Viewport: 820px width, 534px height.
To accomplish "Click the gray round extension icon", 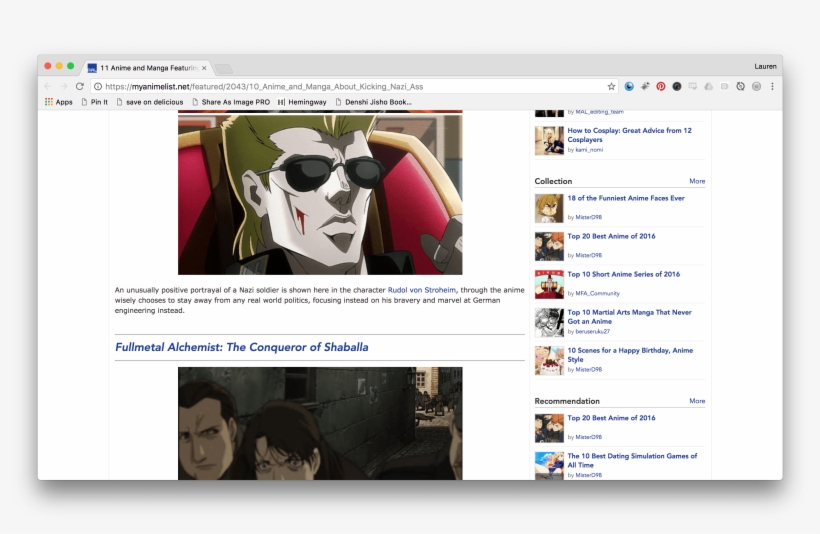I will coord(756,86).
